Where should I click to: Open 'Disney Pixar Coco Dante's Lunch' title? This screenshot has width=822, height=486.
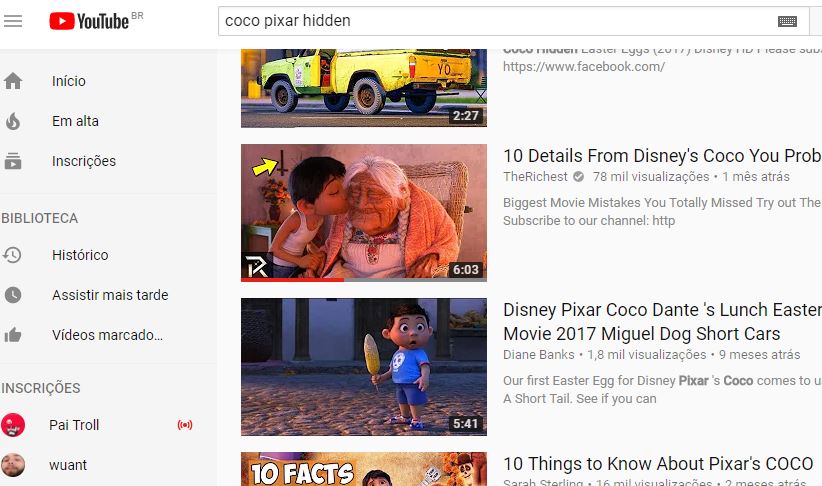662,321
